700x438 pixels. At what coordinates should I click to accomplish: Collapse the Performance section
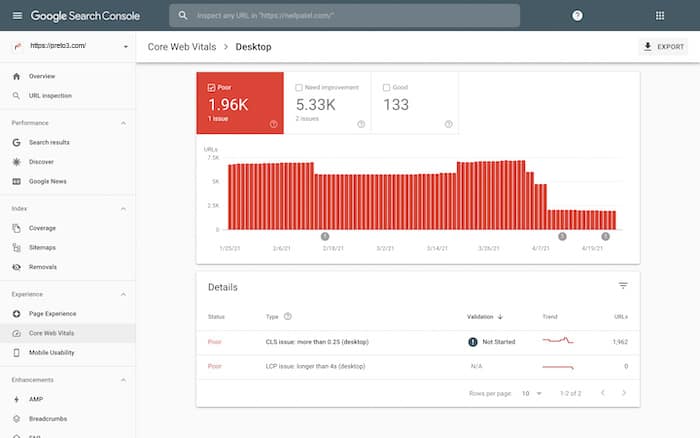point(123,123)
